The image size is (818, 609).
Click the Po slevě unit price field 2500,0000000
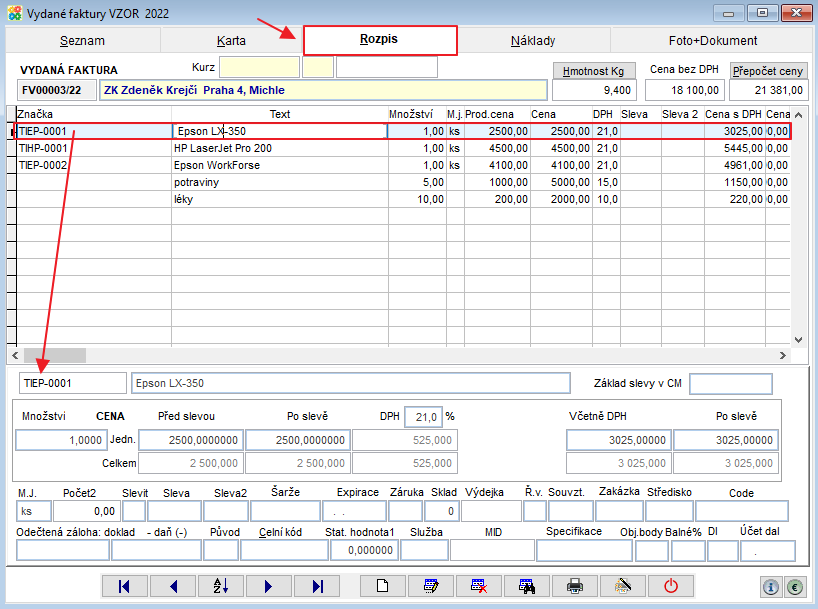[x=298, y=440]
